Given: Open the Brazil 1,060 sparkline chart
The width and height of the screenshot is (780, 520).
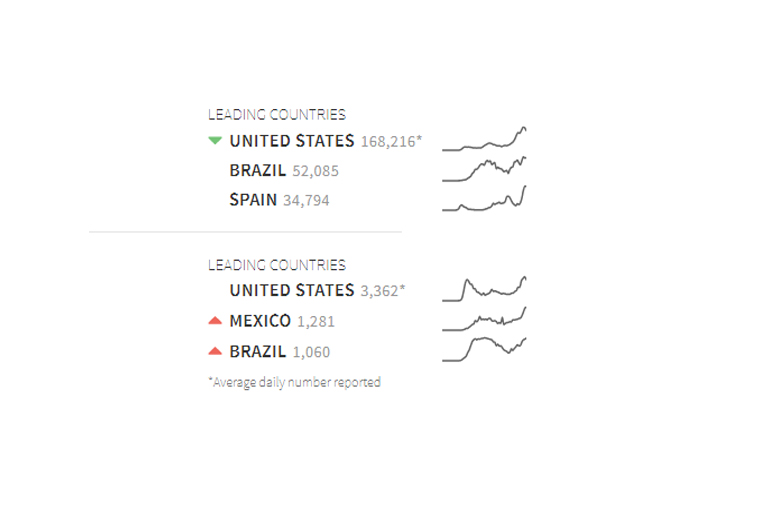Looking at the screenshot, I should tap(484, 349).
